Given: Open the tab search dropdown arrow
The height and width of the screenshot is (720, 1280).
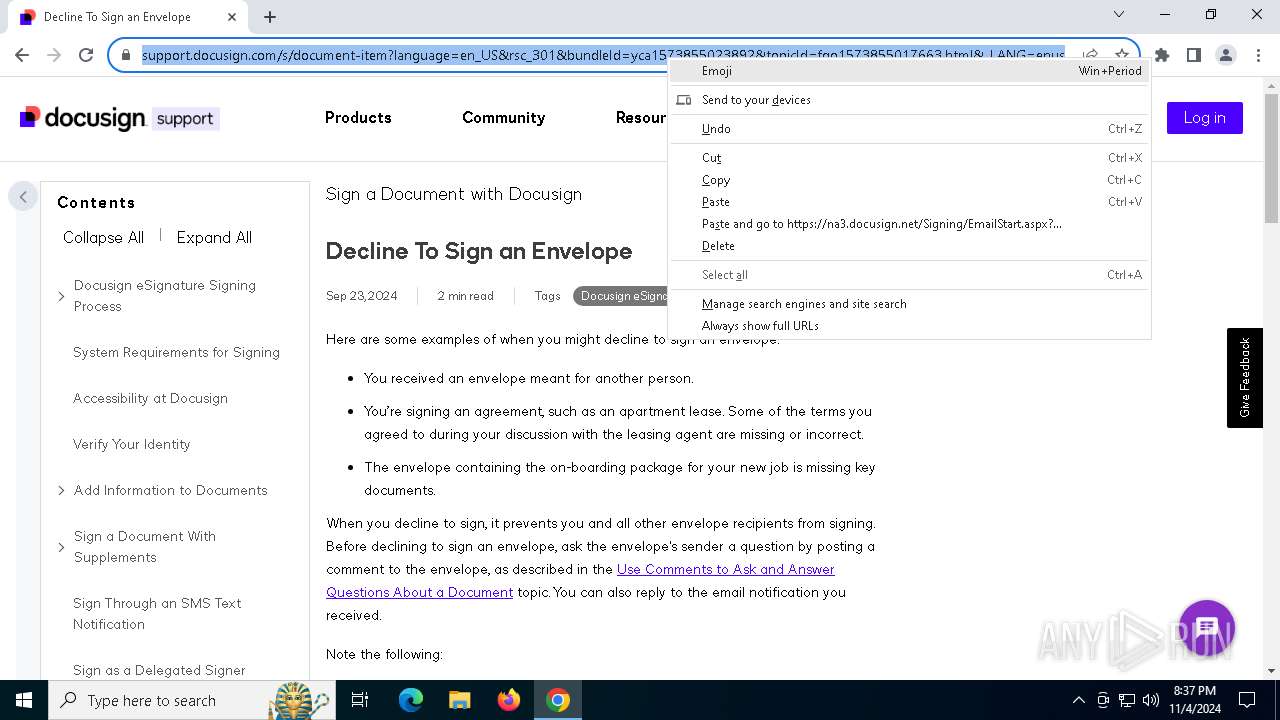Looking at the screenshot, I should (1119, 14).
